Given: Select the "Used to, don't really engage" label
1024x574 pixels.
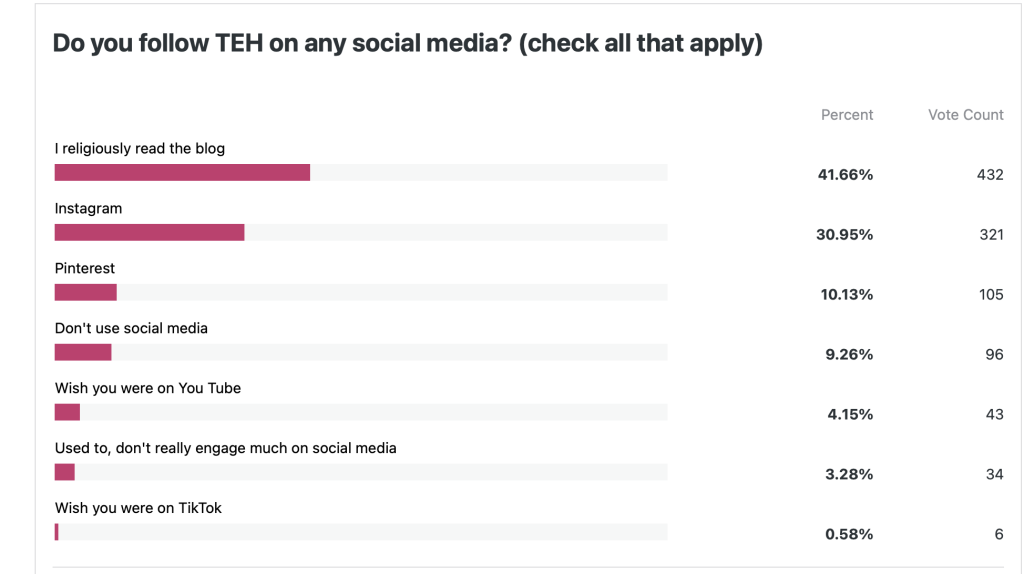Looking at the screenshot, I should pyautogui.click(x=225, y=449).
